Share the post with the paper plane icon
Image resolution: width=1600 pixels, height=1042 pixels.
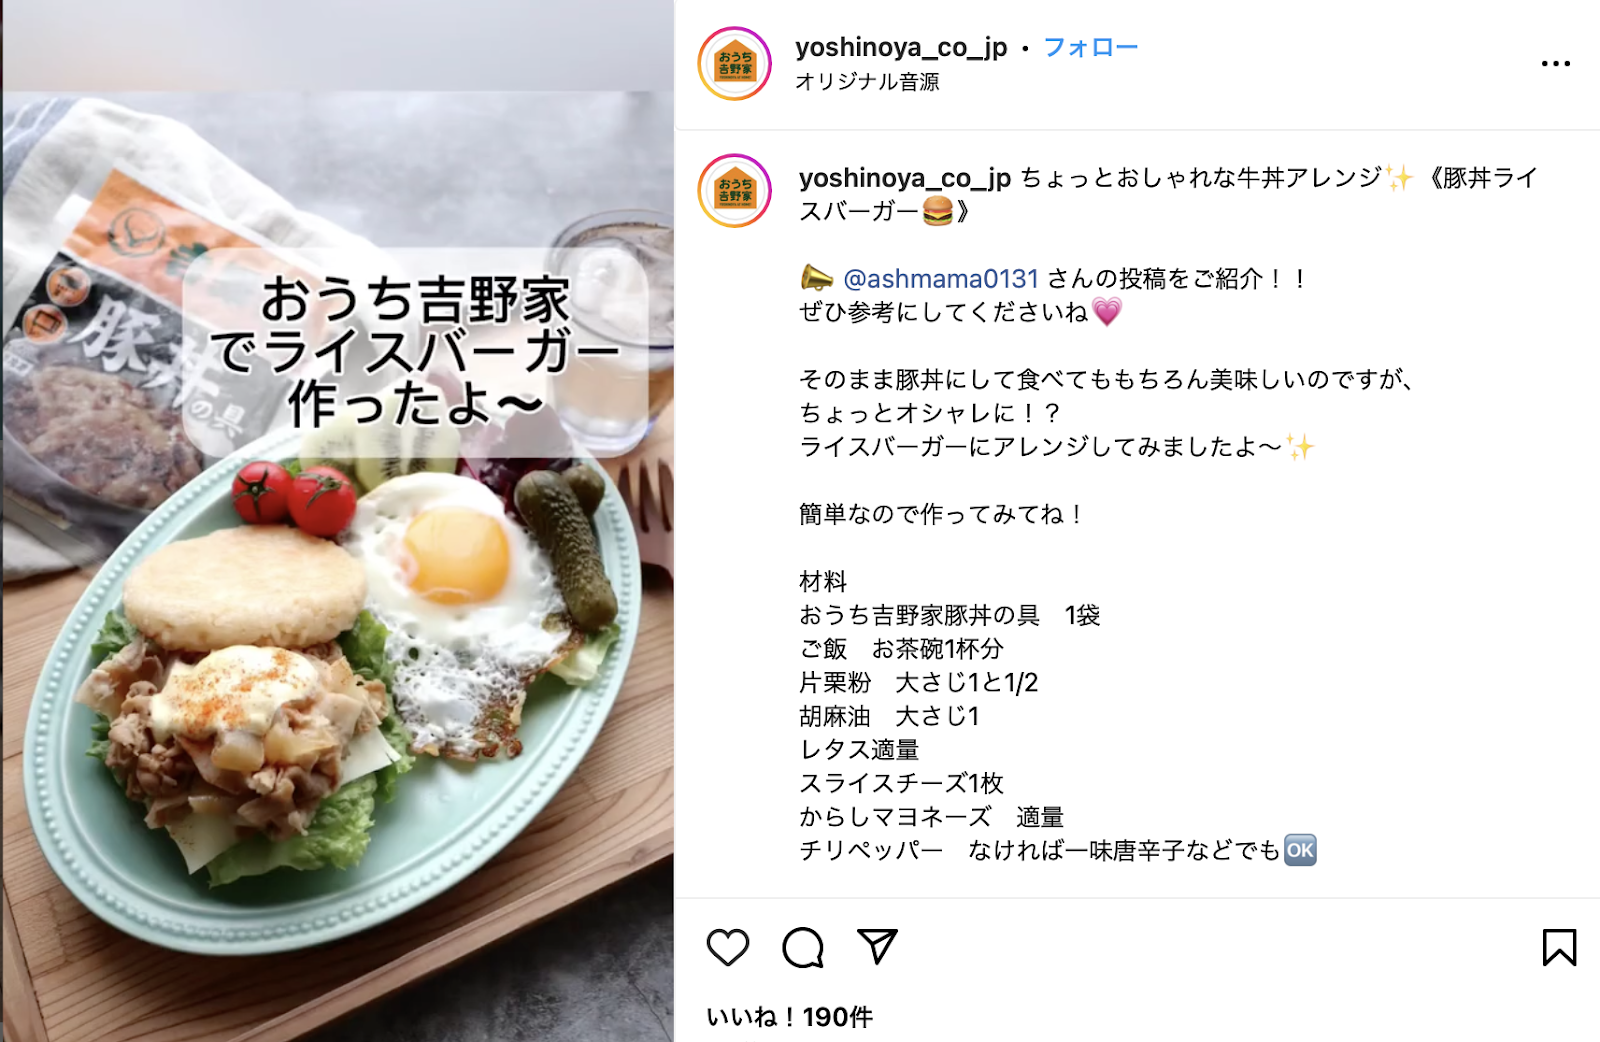click(877, 946)
